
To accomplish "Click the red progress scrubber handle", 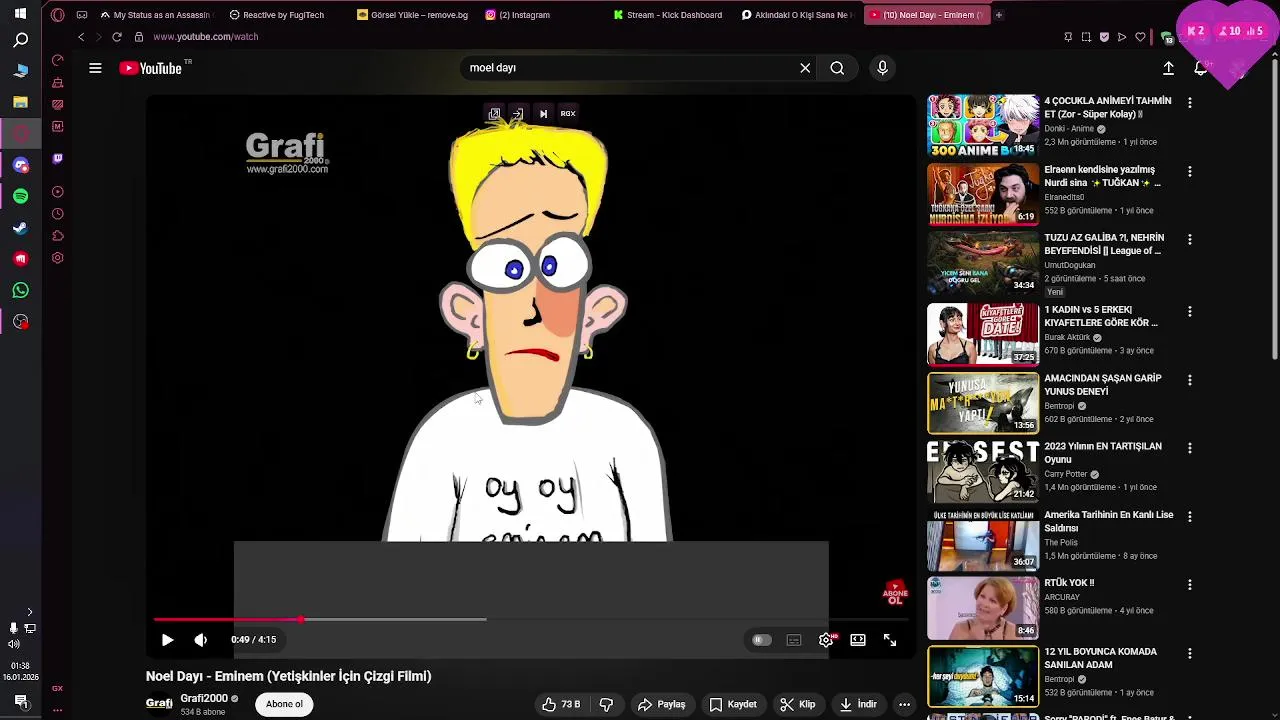I will (x=300, y=620).
